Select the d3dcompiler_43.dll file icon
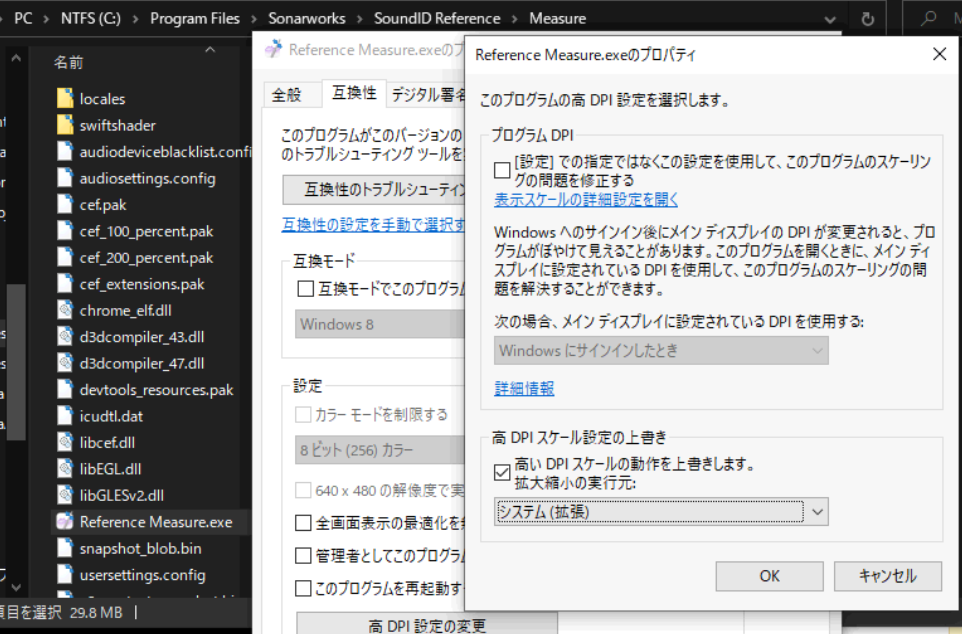This screenshot has width=962, height=634. (x=65, y=336)
